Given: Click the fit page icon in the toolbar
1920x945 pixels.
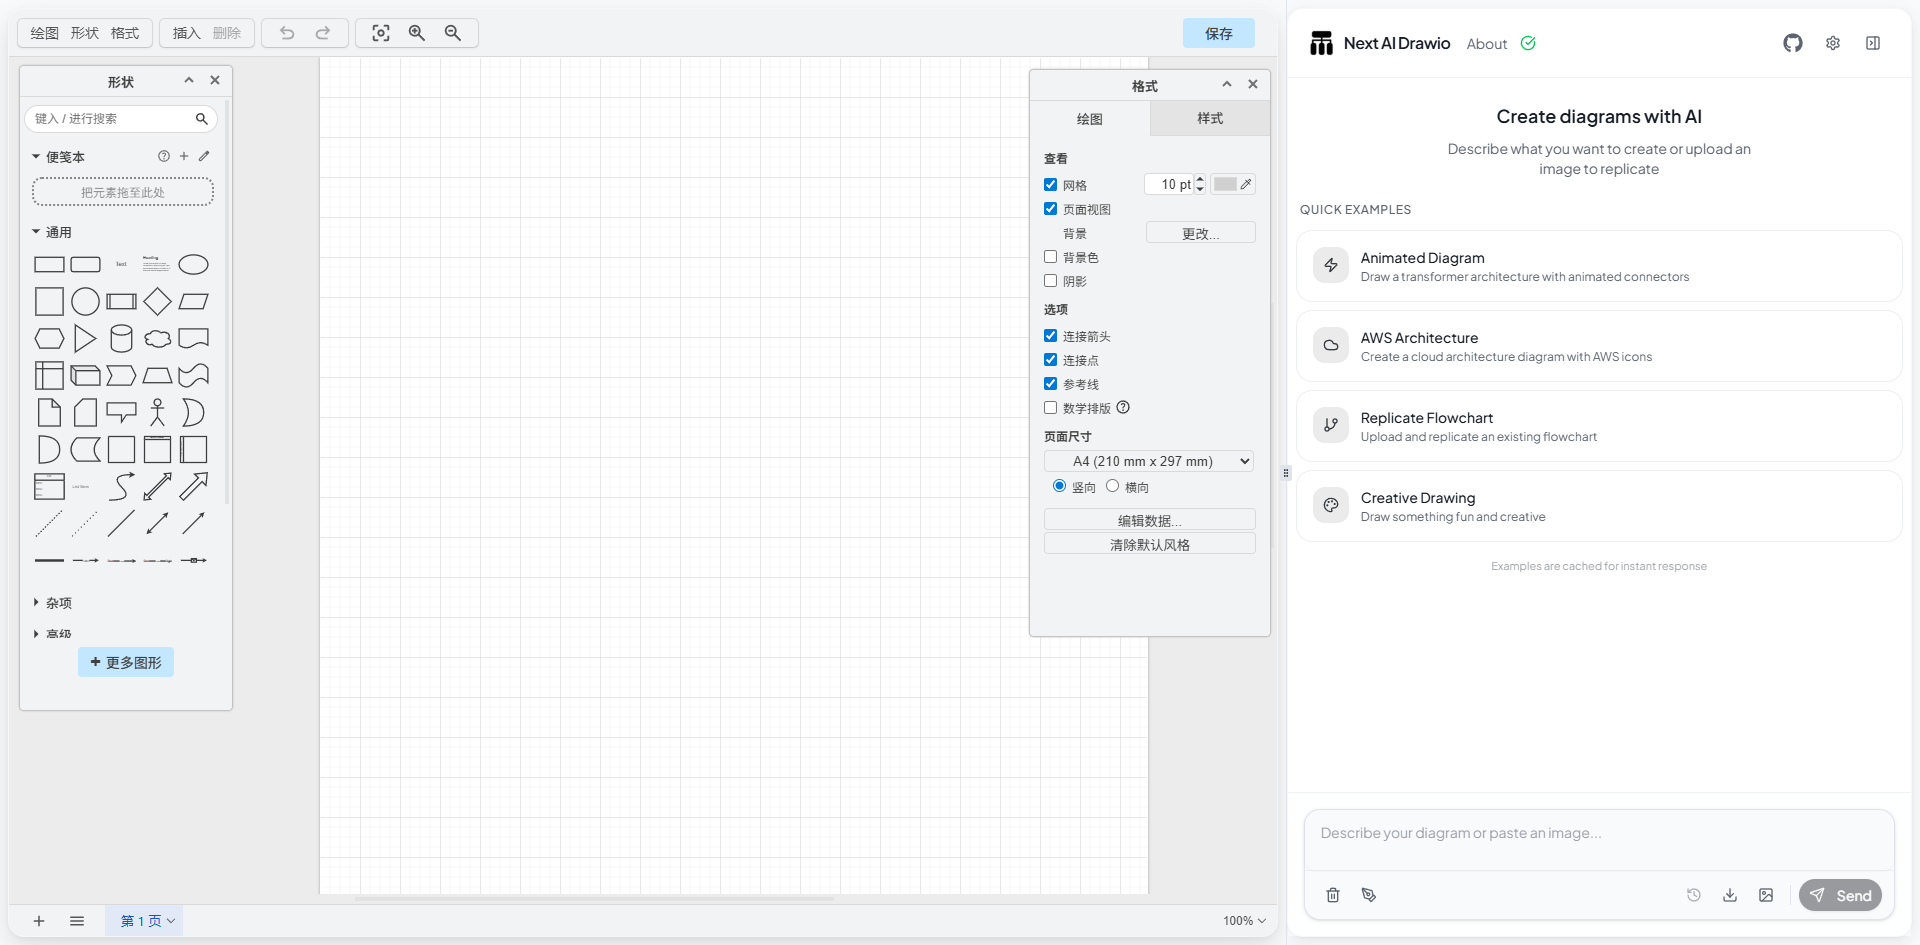Looking at the screenshot, I should (x=381, y=33).
